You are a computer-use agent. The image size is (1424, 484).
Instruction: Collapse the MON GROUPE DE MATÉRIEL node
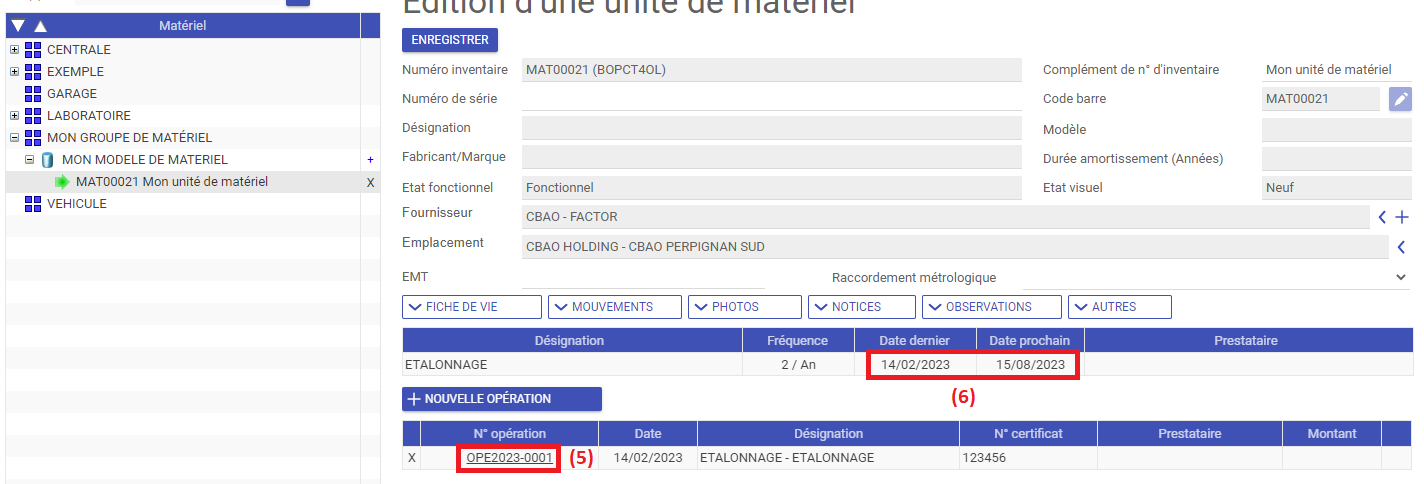[14, 138]
